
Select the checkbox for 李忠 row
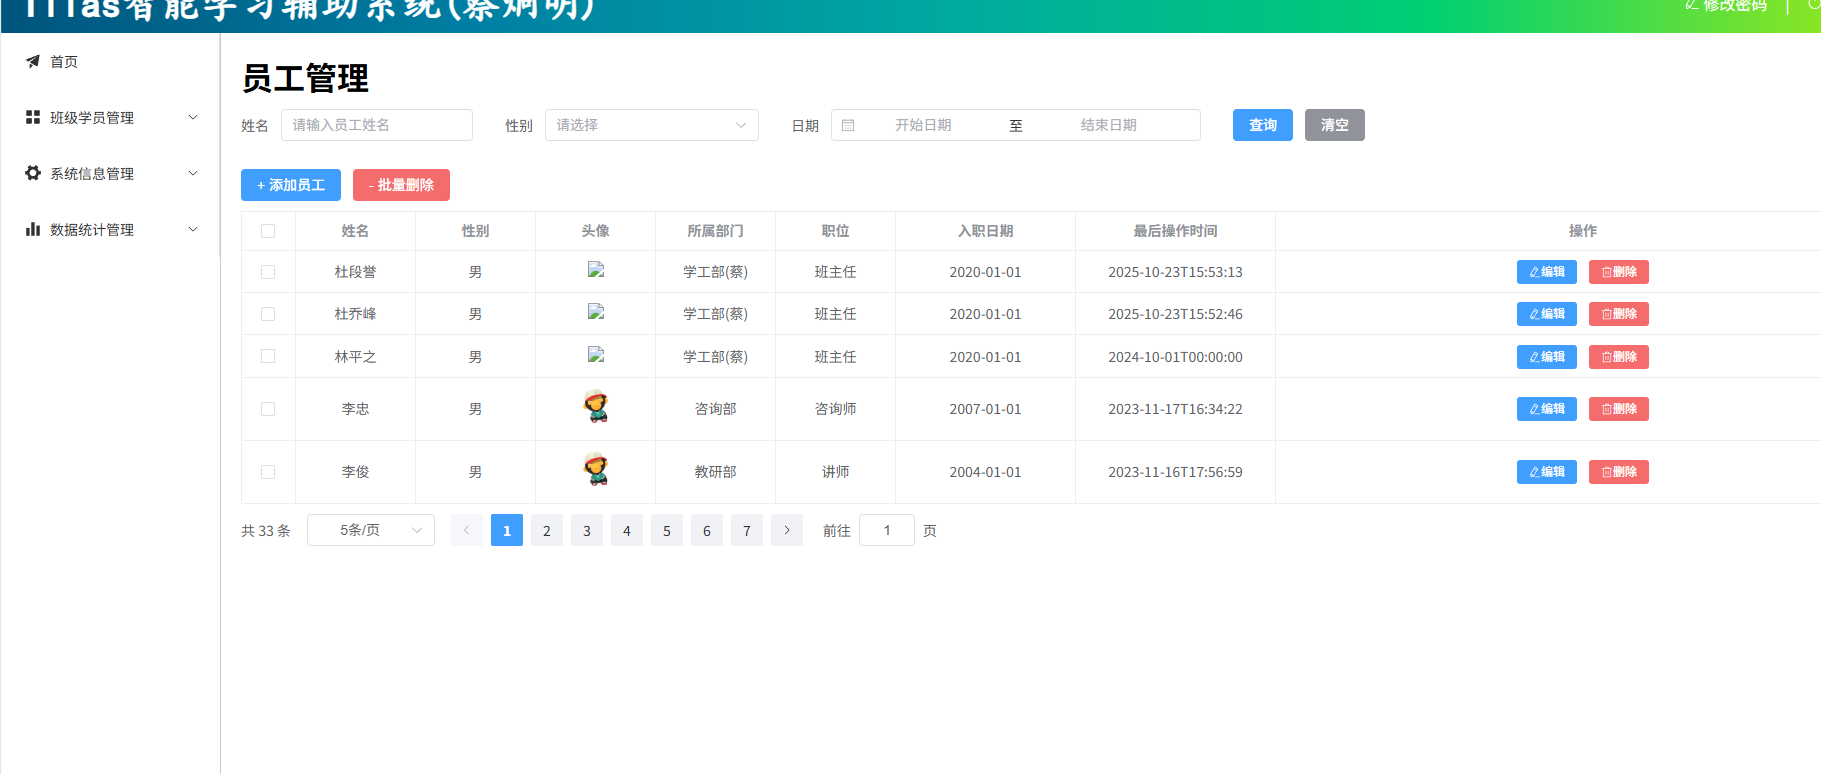[268, 409]
